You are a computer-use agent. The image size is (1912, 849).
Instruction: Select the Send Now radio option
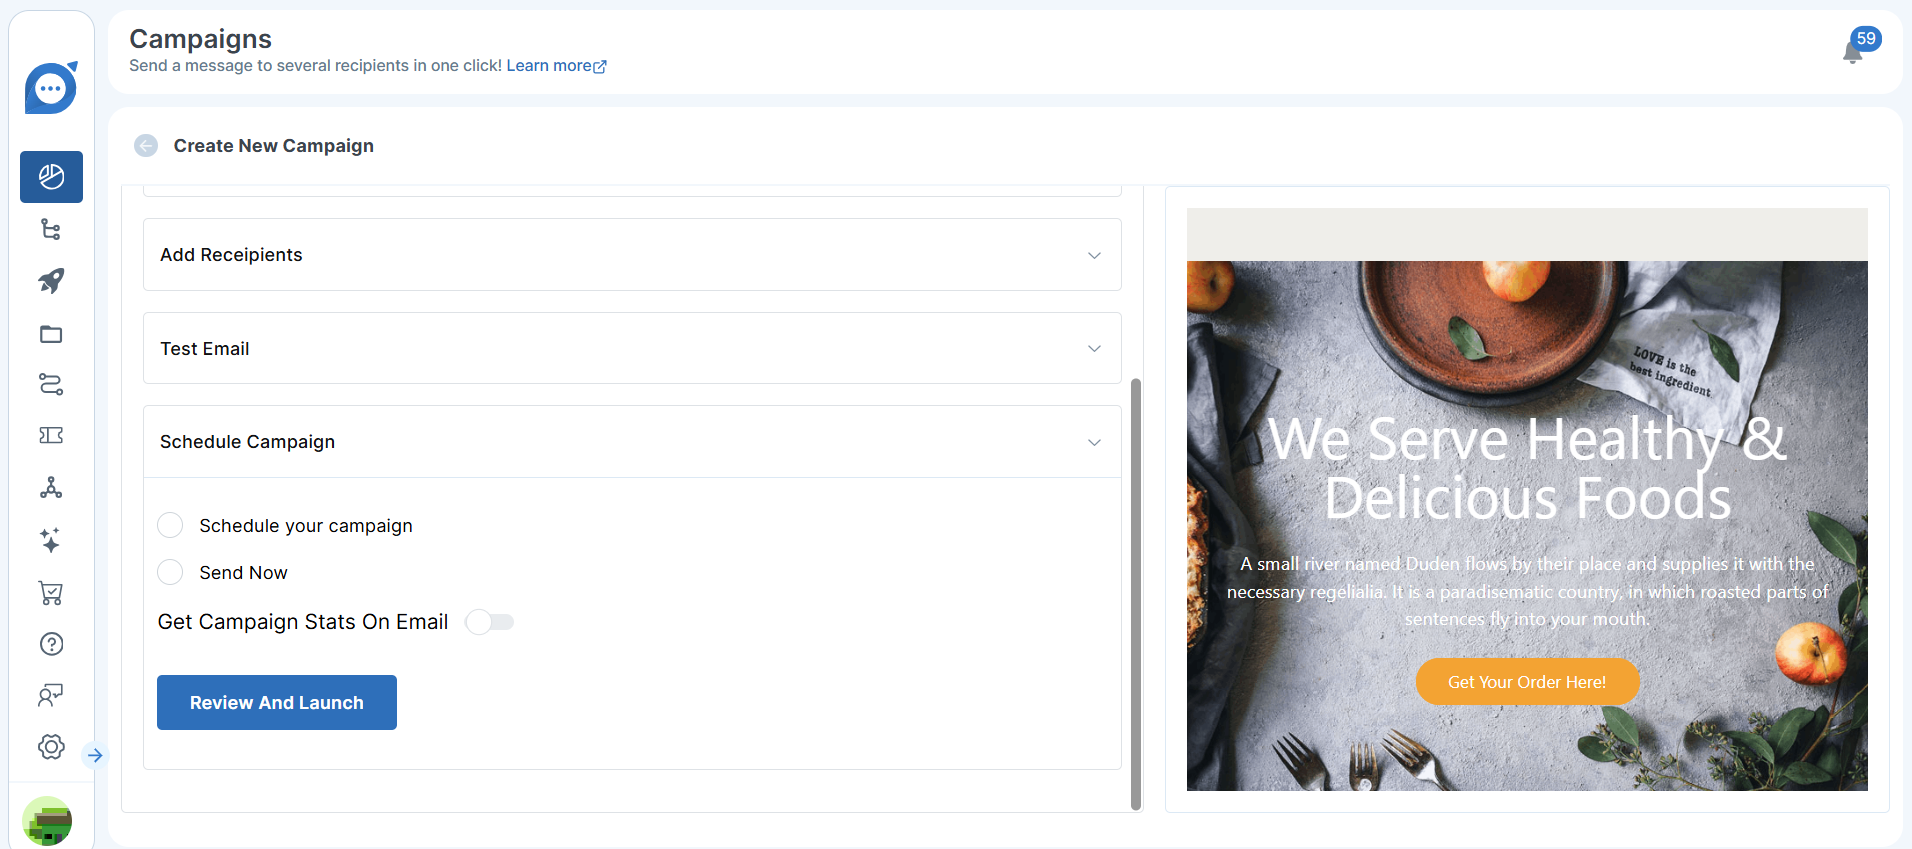(170, 572)
